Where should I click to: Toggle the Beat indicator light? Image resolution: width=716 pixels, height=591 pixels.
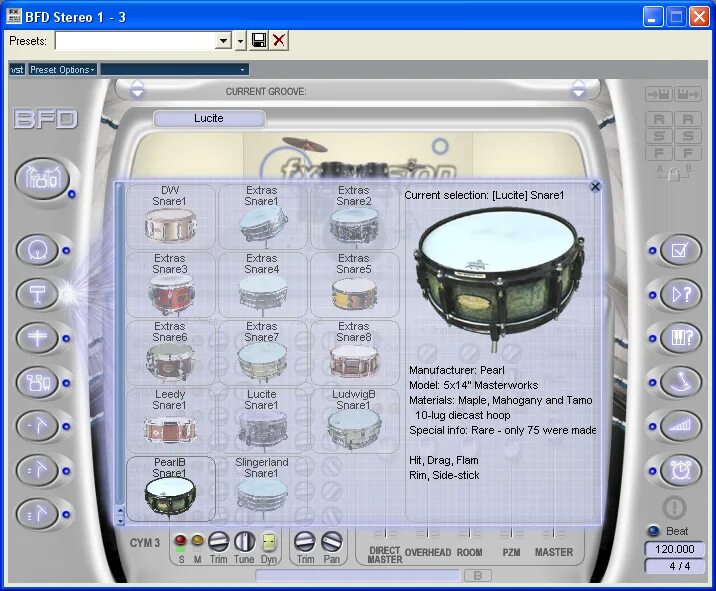(x=654, y=531)
